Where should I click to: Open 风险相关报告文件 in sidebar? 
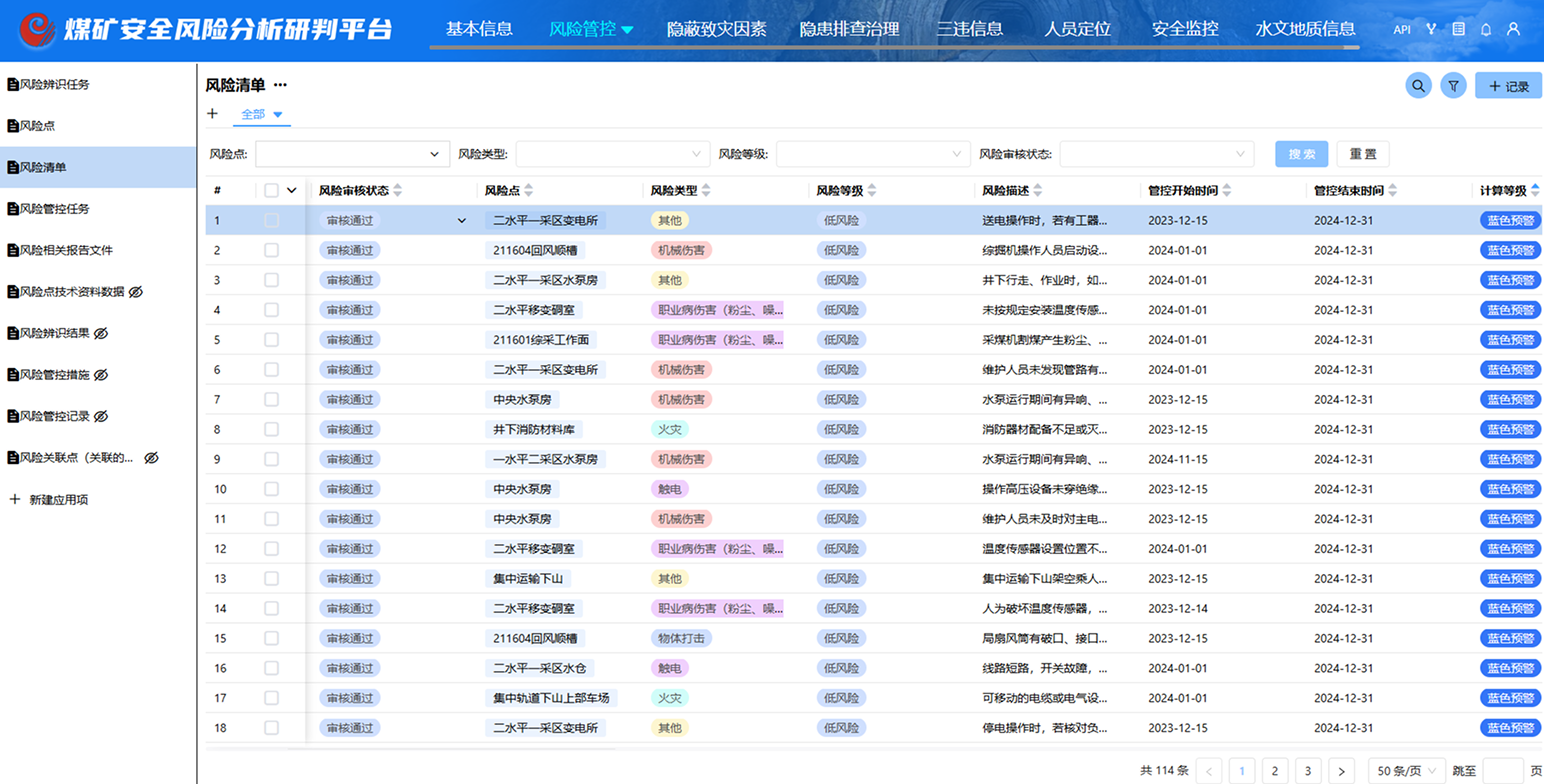click(x=98, y=250)
